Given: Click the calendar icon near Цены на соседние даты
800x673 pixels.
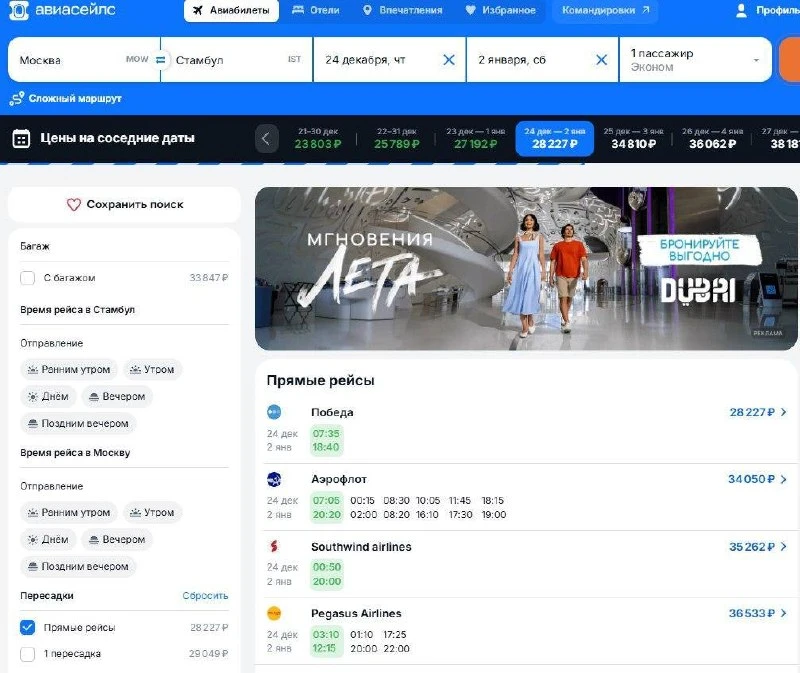Looking at the screenshot, I should (x=21, y=138).
